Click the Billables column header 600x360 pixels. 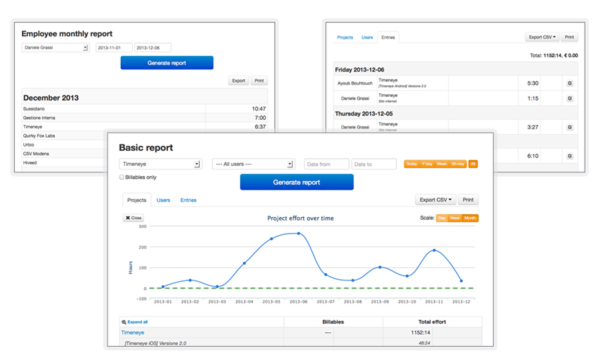coord(333,322)
